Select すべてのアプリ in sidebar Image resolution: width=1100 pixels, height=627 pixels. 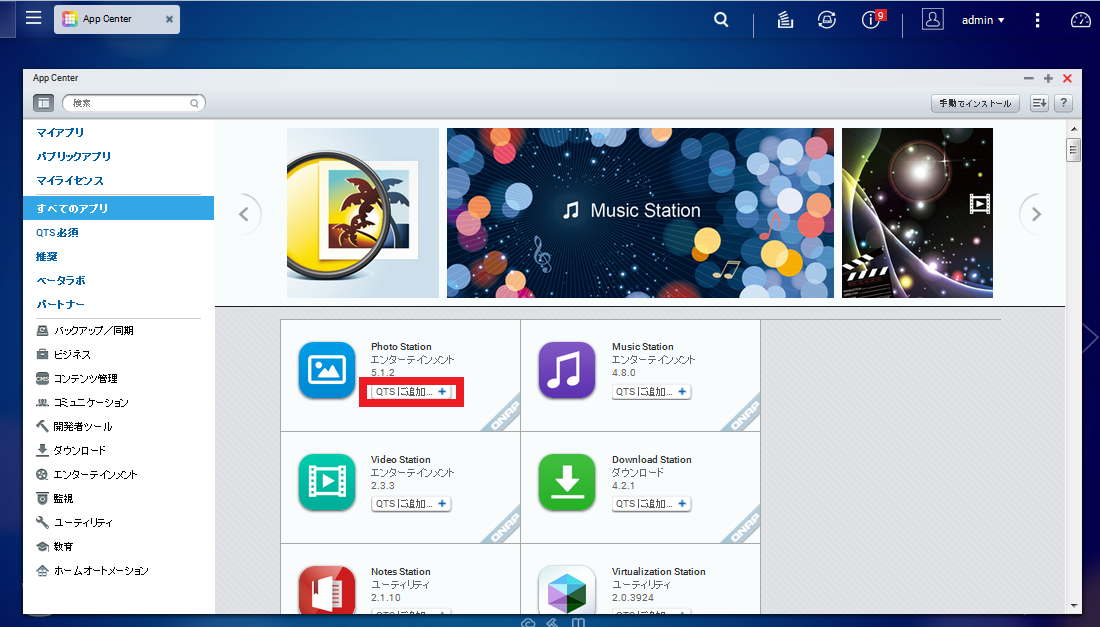pyautogui.click(x=118, y=208)
